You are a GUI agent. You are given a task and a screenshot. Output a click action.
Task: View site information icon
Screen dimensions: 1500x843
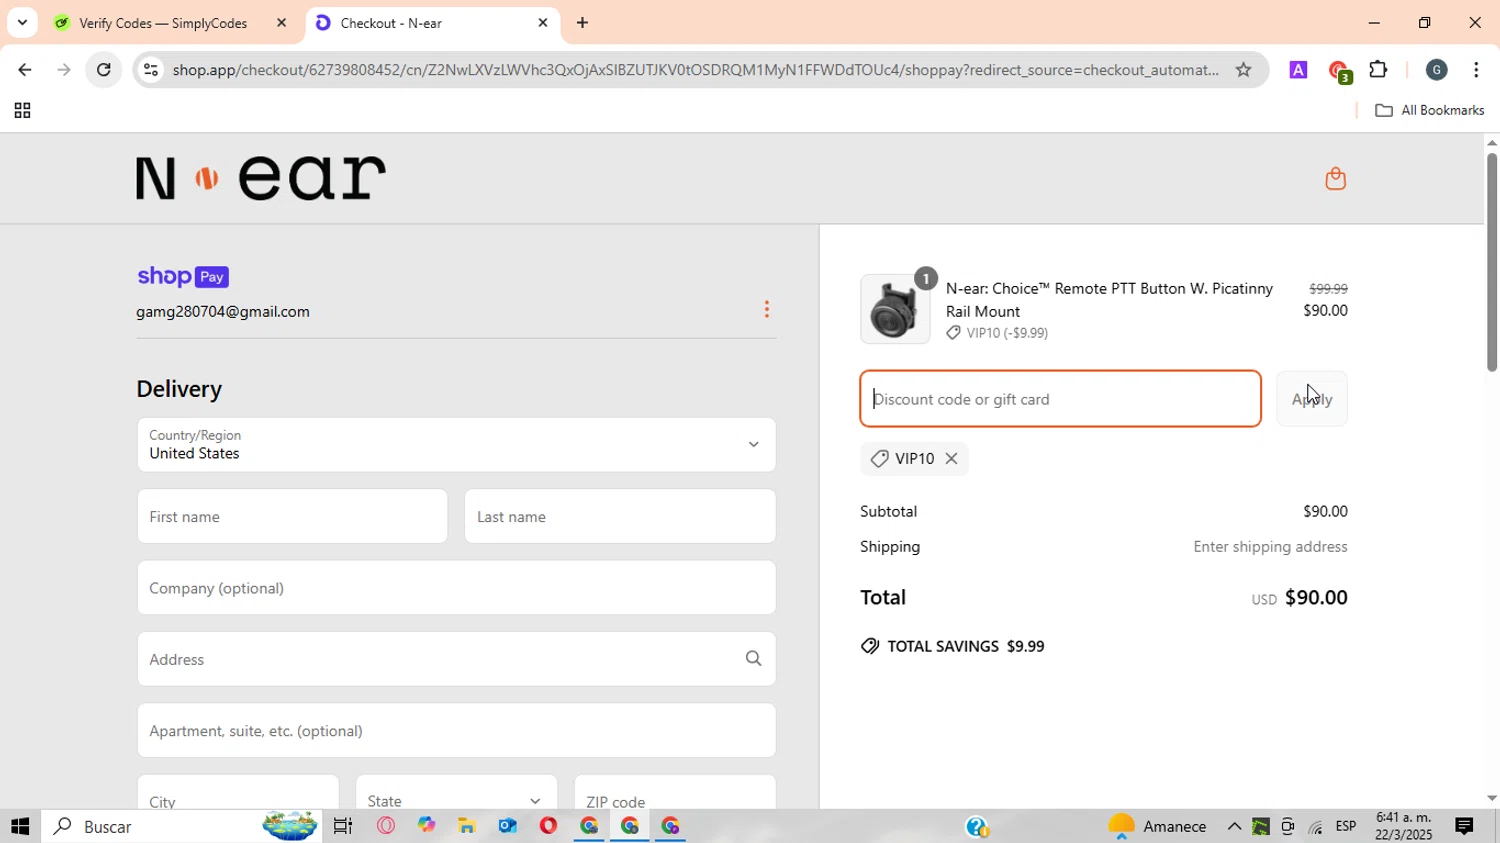point(151,70)
